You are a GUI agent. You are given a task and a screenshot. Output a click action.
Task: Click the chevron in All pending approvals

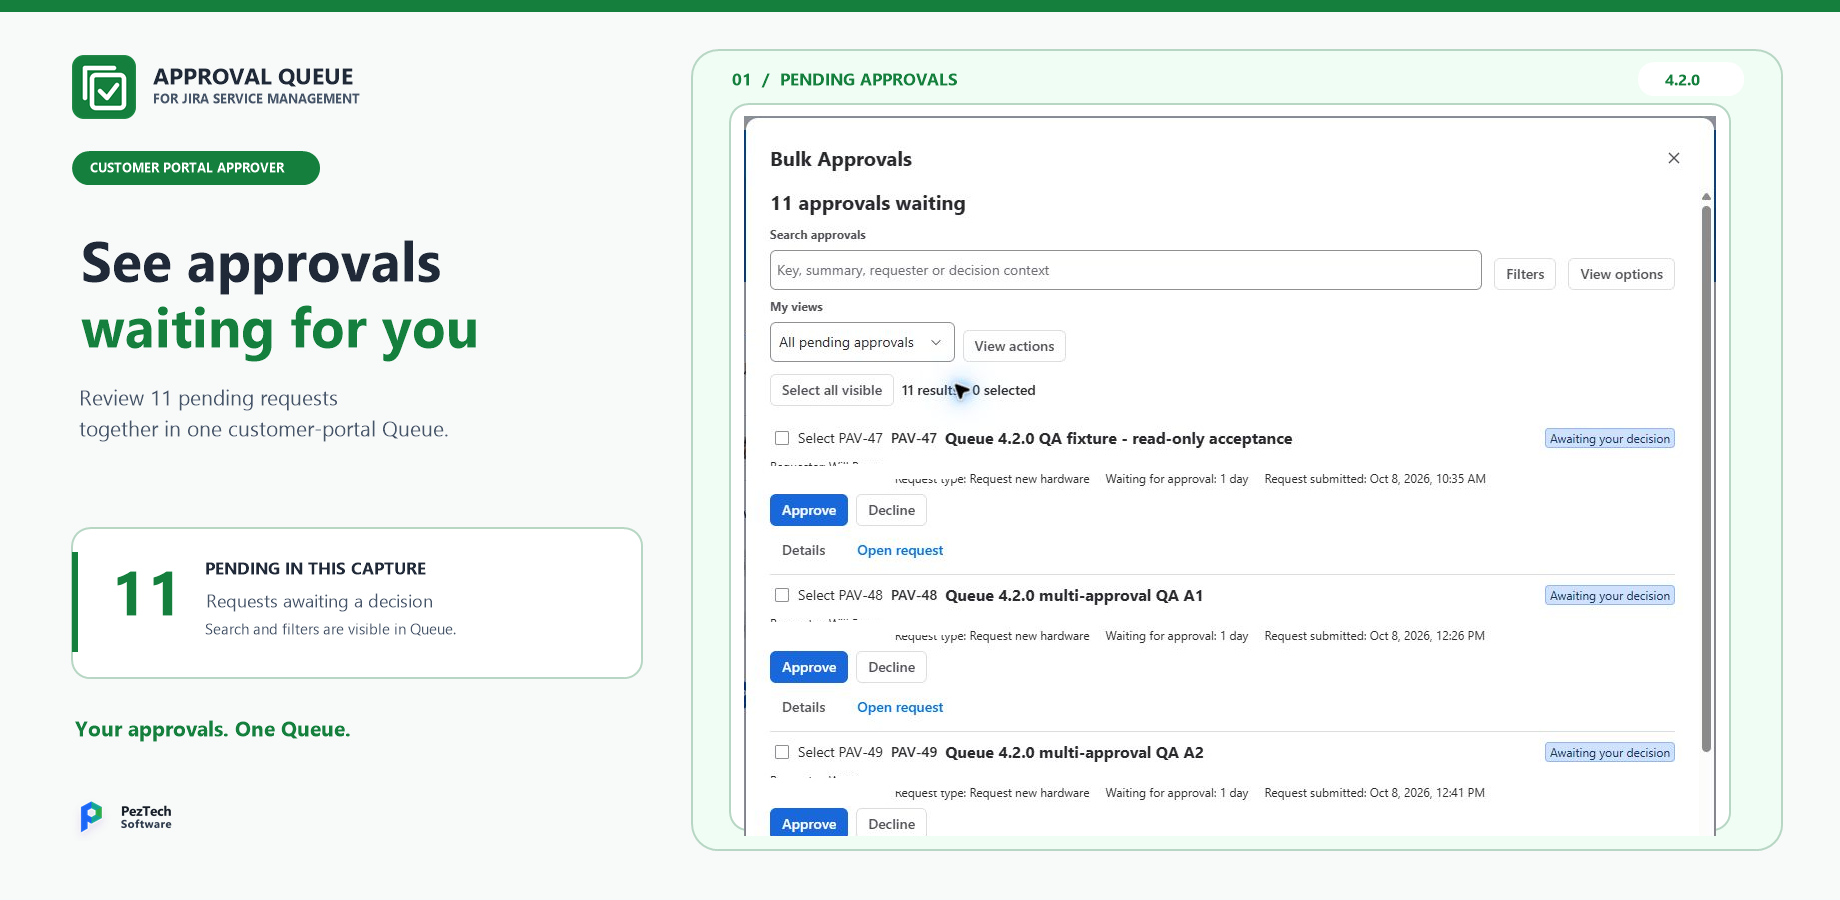click(x=936, y=342)
